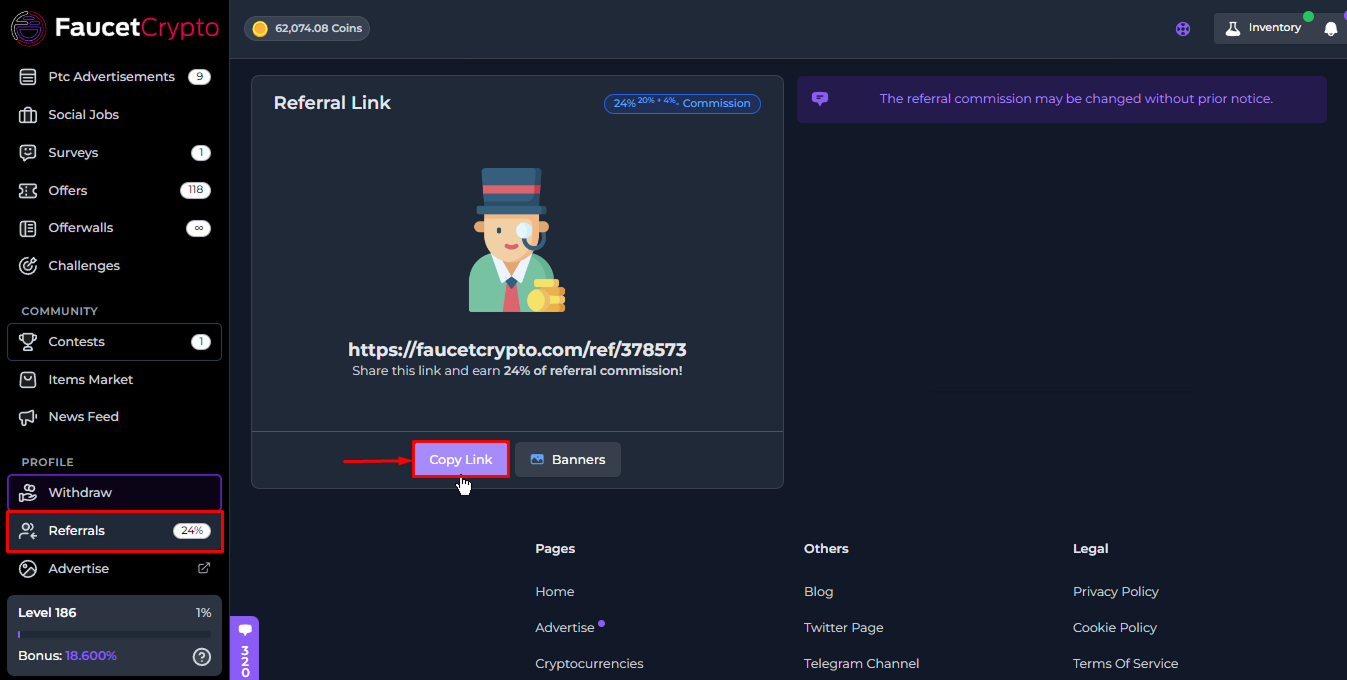1347x680 pixels.
Task: Open Ptc Advertisements in sidebar
Action: tap(114, 77)
